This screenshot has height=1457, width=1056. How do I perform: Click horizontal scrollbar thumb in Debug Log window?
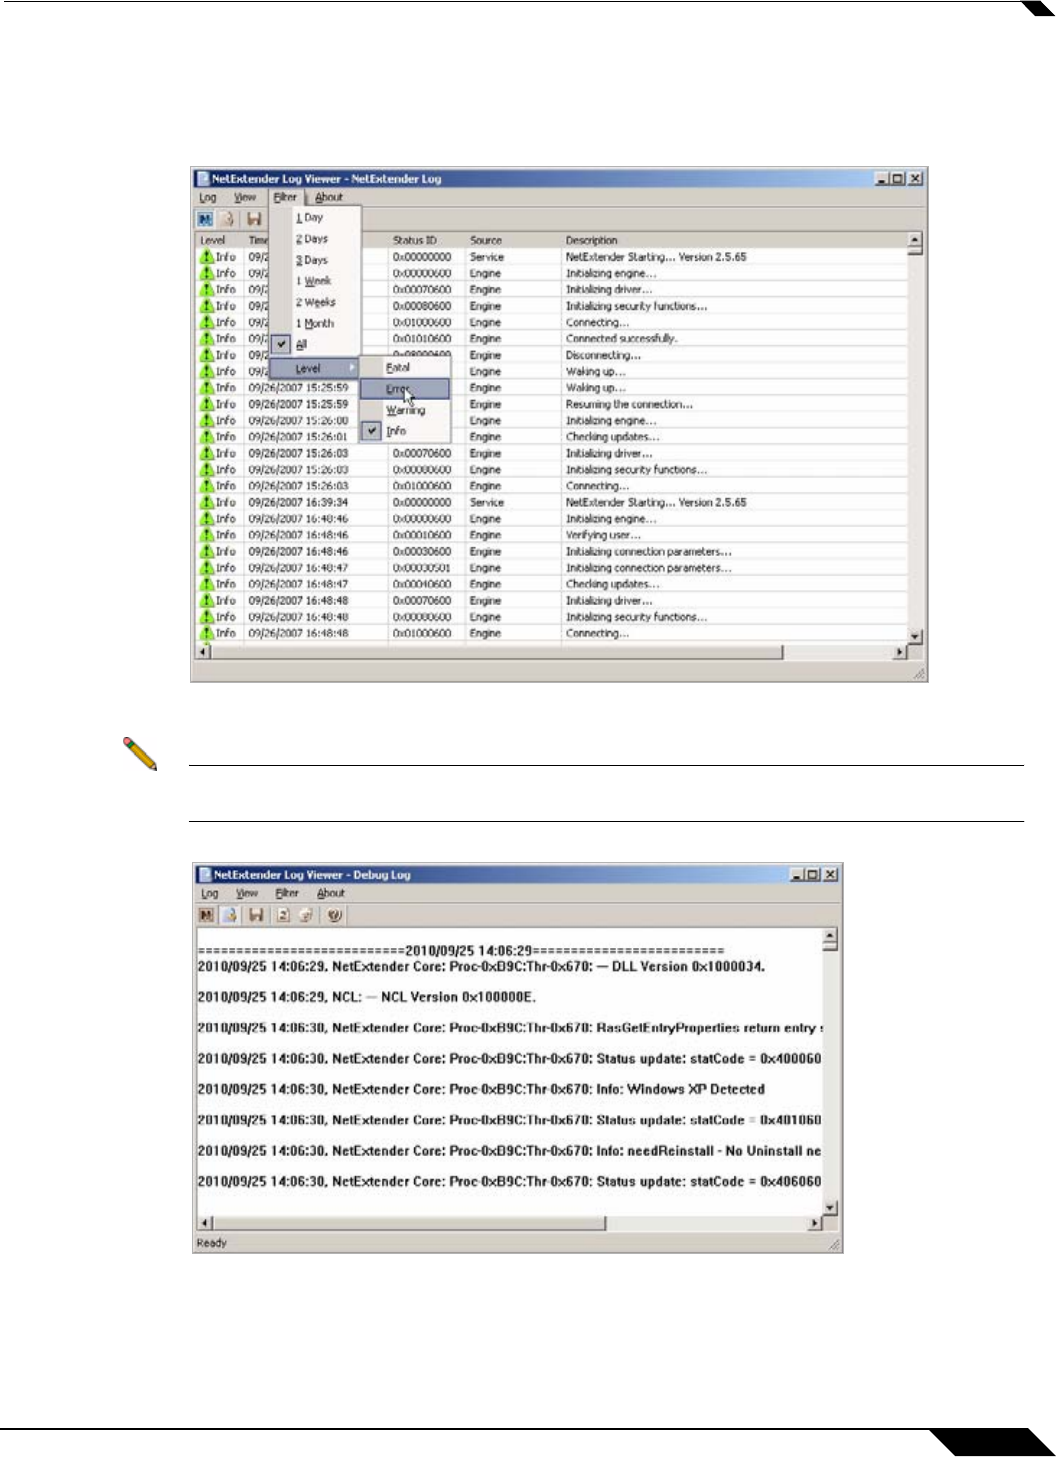click(x=410, y=1224)
